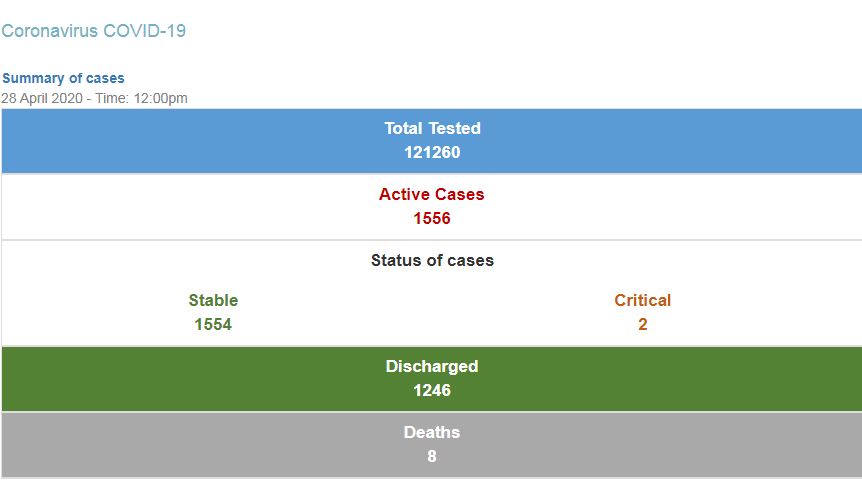Select the Deaths label
The image size is (862, 500).
pyautogui.click(x=432, y=432)
